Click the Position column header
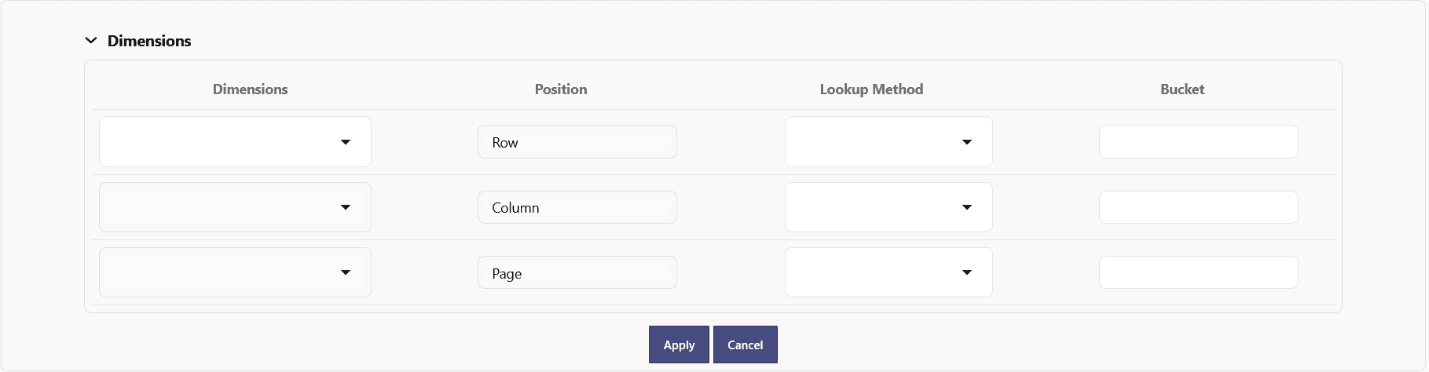 [561, 89]
